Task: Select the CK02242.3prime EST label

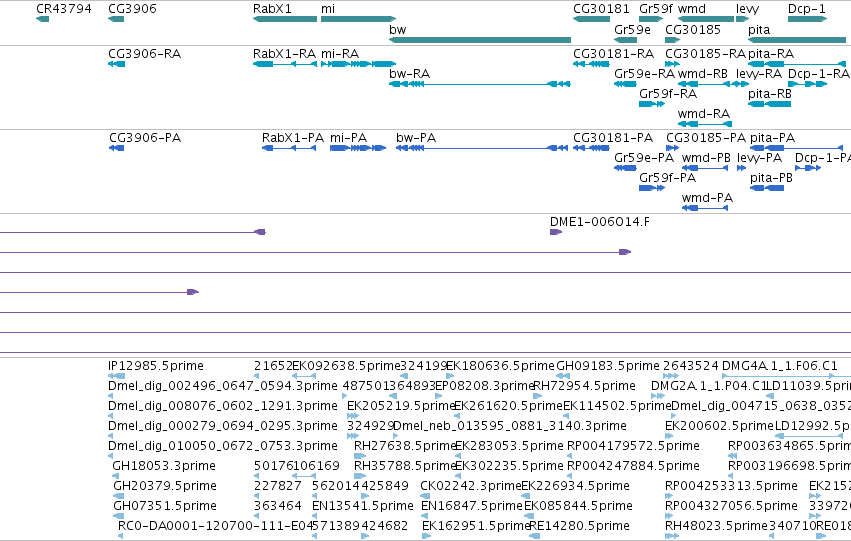Action: pyautogui.click(x=471, y=486)
